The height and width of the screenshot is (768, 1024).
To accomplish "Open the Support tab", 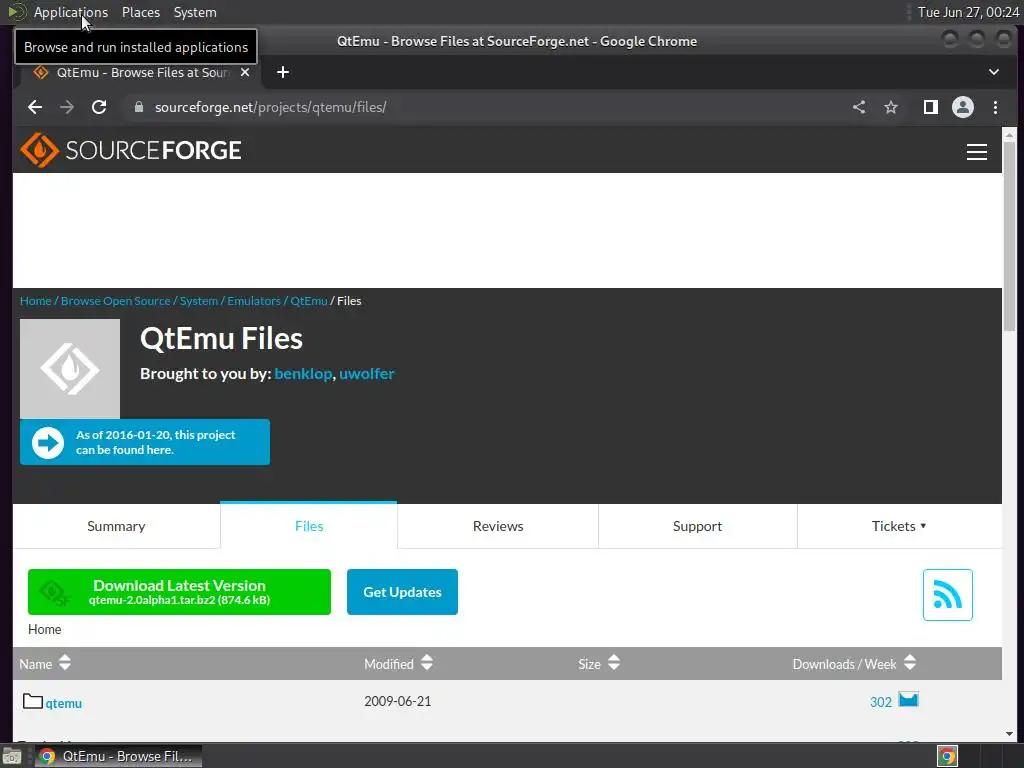I will click(x=697, y=526).
